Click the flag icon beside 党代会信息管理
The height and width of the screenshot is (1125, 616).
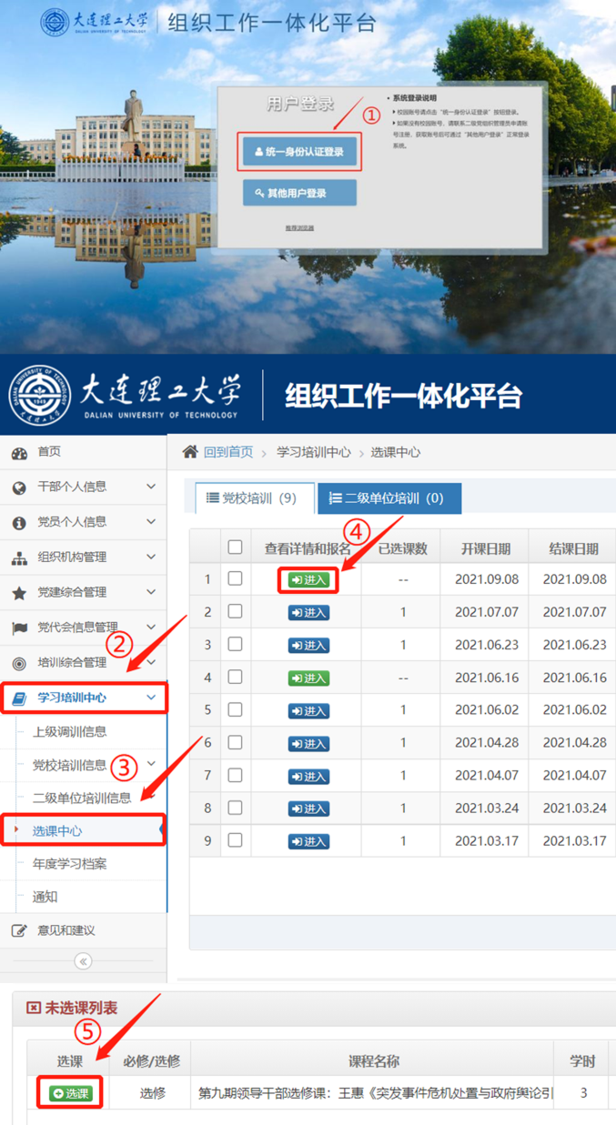click(19, 628)
